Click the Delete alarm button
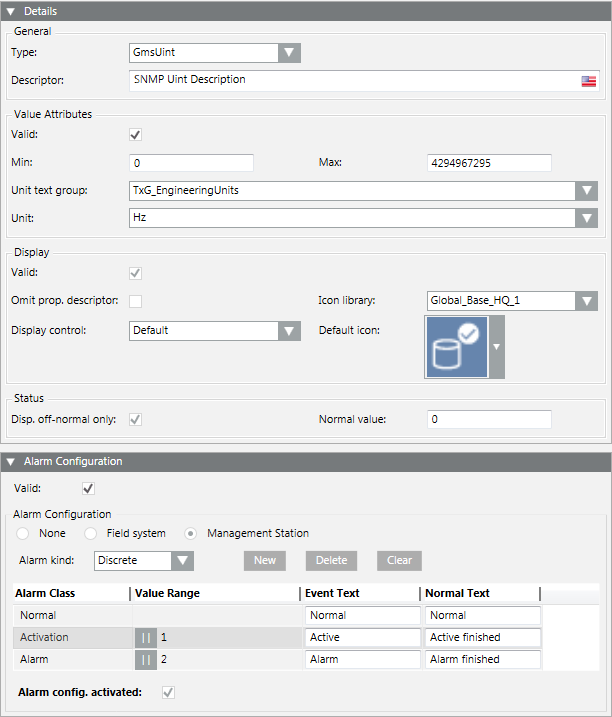The height and width of the screenshot is (717, 612). pos(331,561)
